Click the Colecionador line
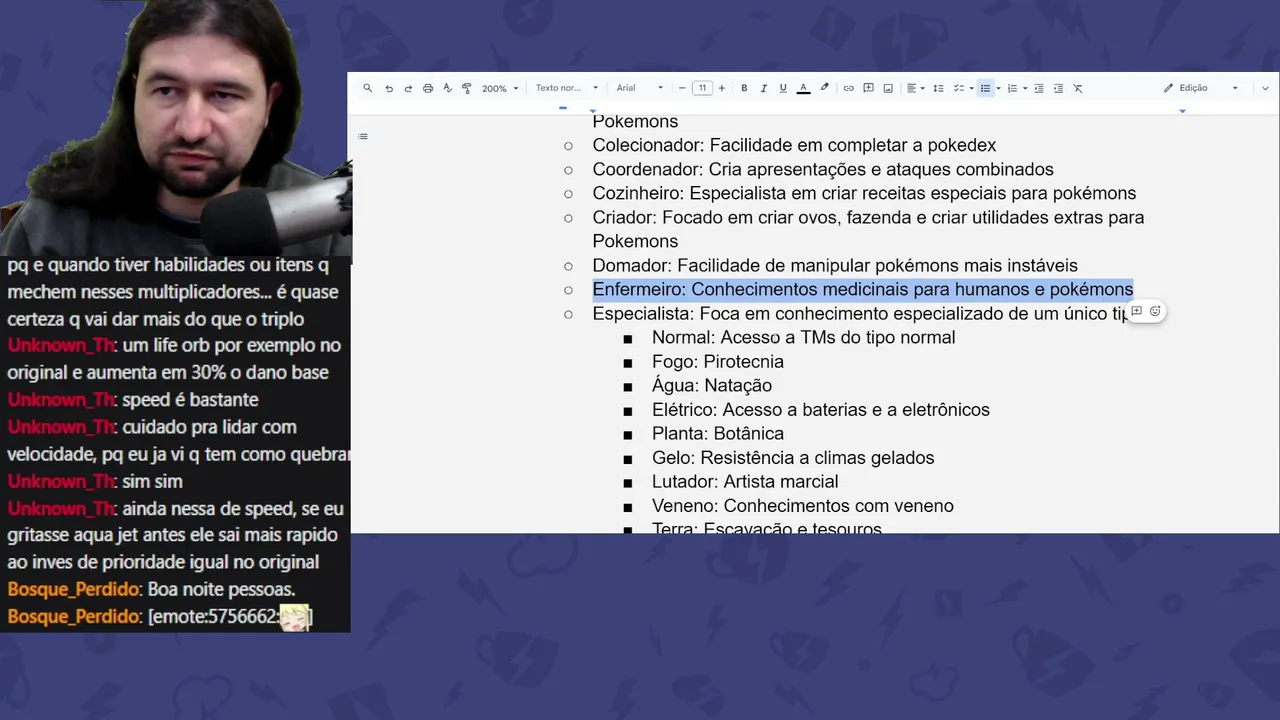Image resolution: width=1280 pixels, height=720 pixels. (794, 145)
